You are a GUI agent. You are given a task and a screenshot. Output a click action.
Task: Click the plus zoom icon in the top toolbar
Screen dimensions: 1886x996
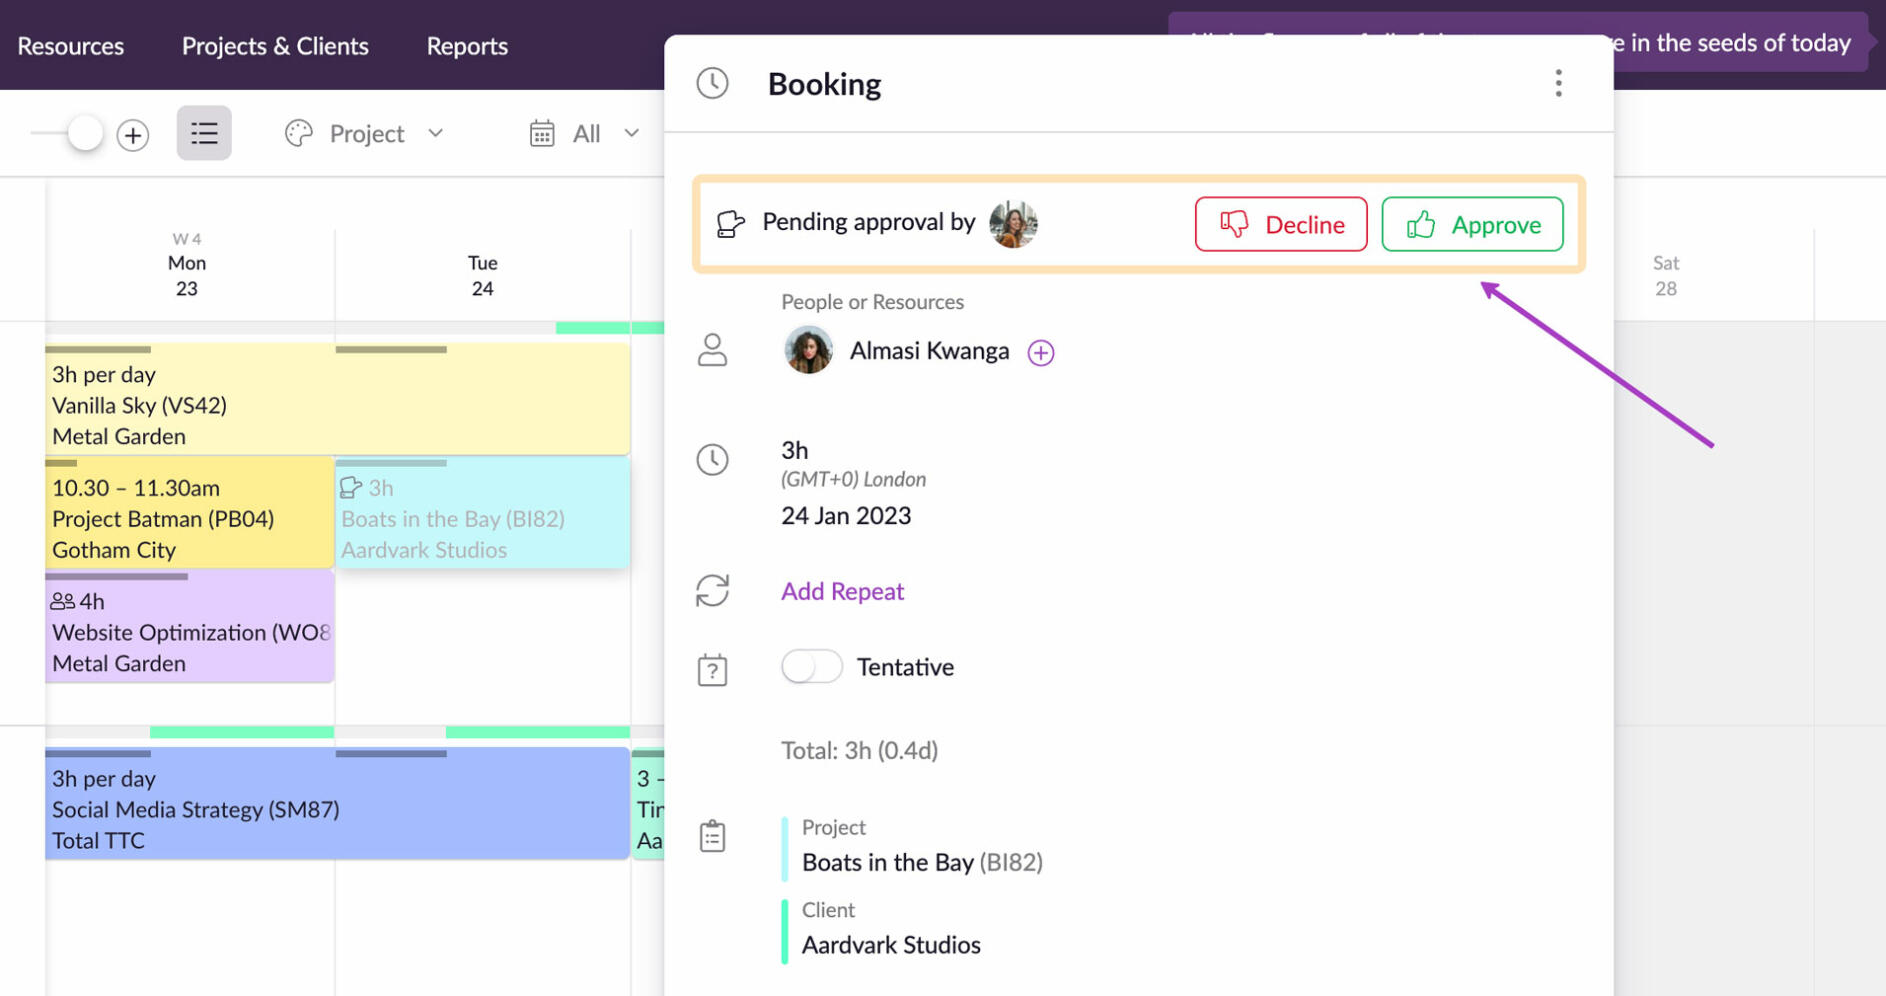tap(133, 133)
